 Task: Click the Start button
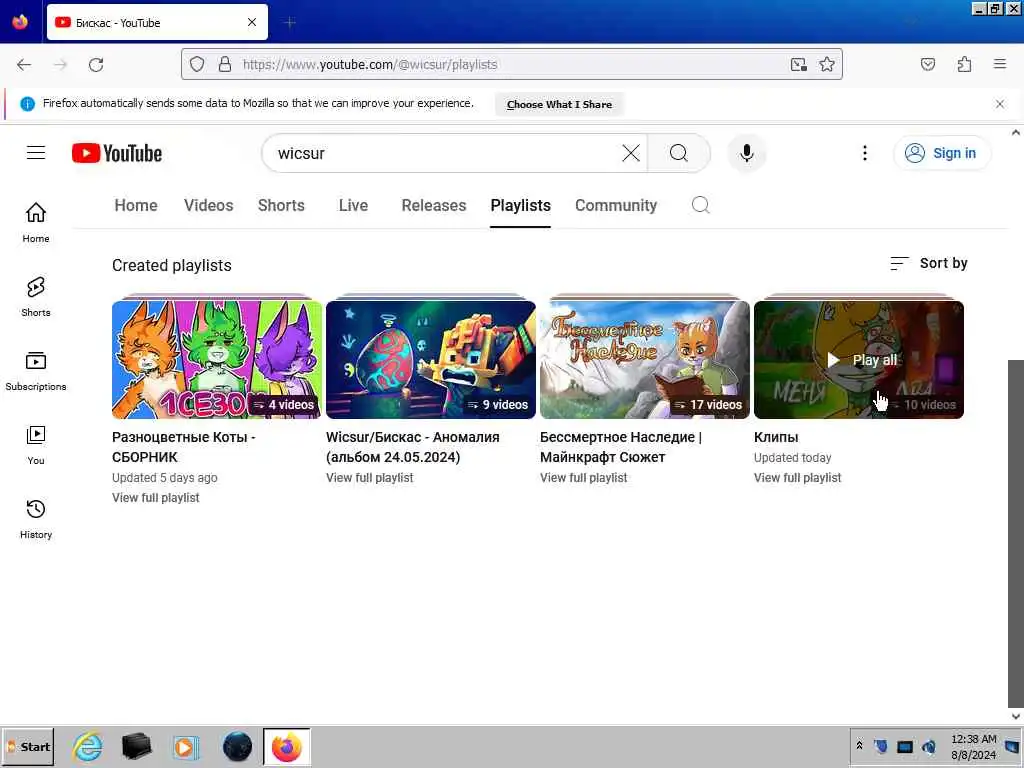(x=27, y=746)
